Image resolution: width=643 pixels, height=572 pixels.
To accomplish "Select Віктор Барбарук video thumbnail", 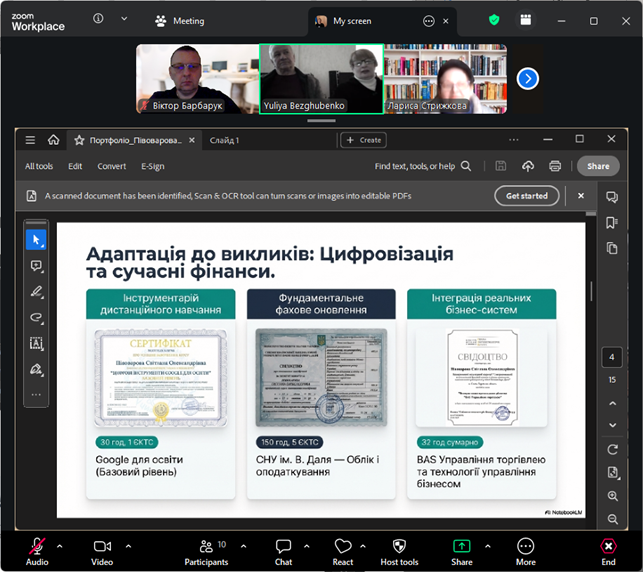I will [x=198, y=79].
